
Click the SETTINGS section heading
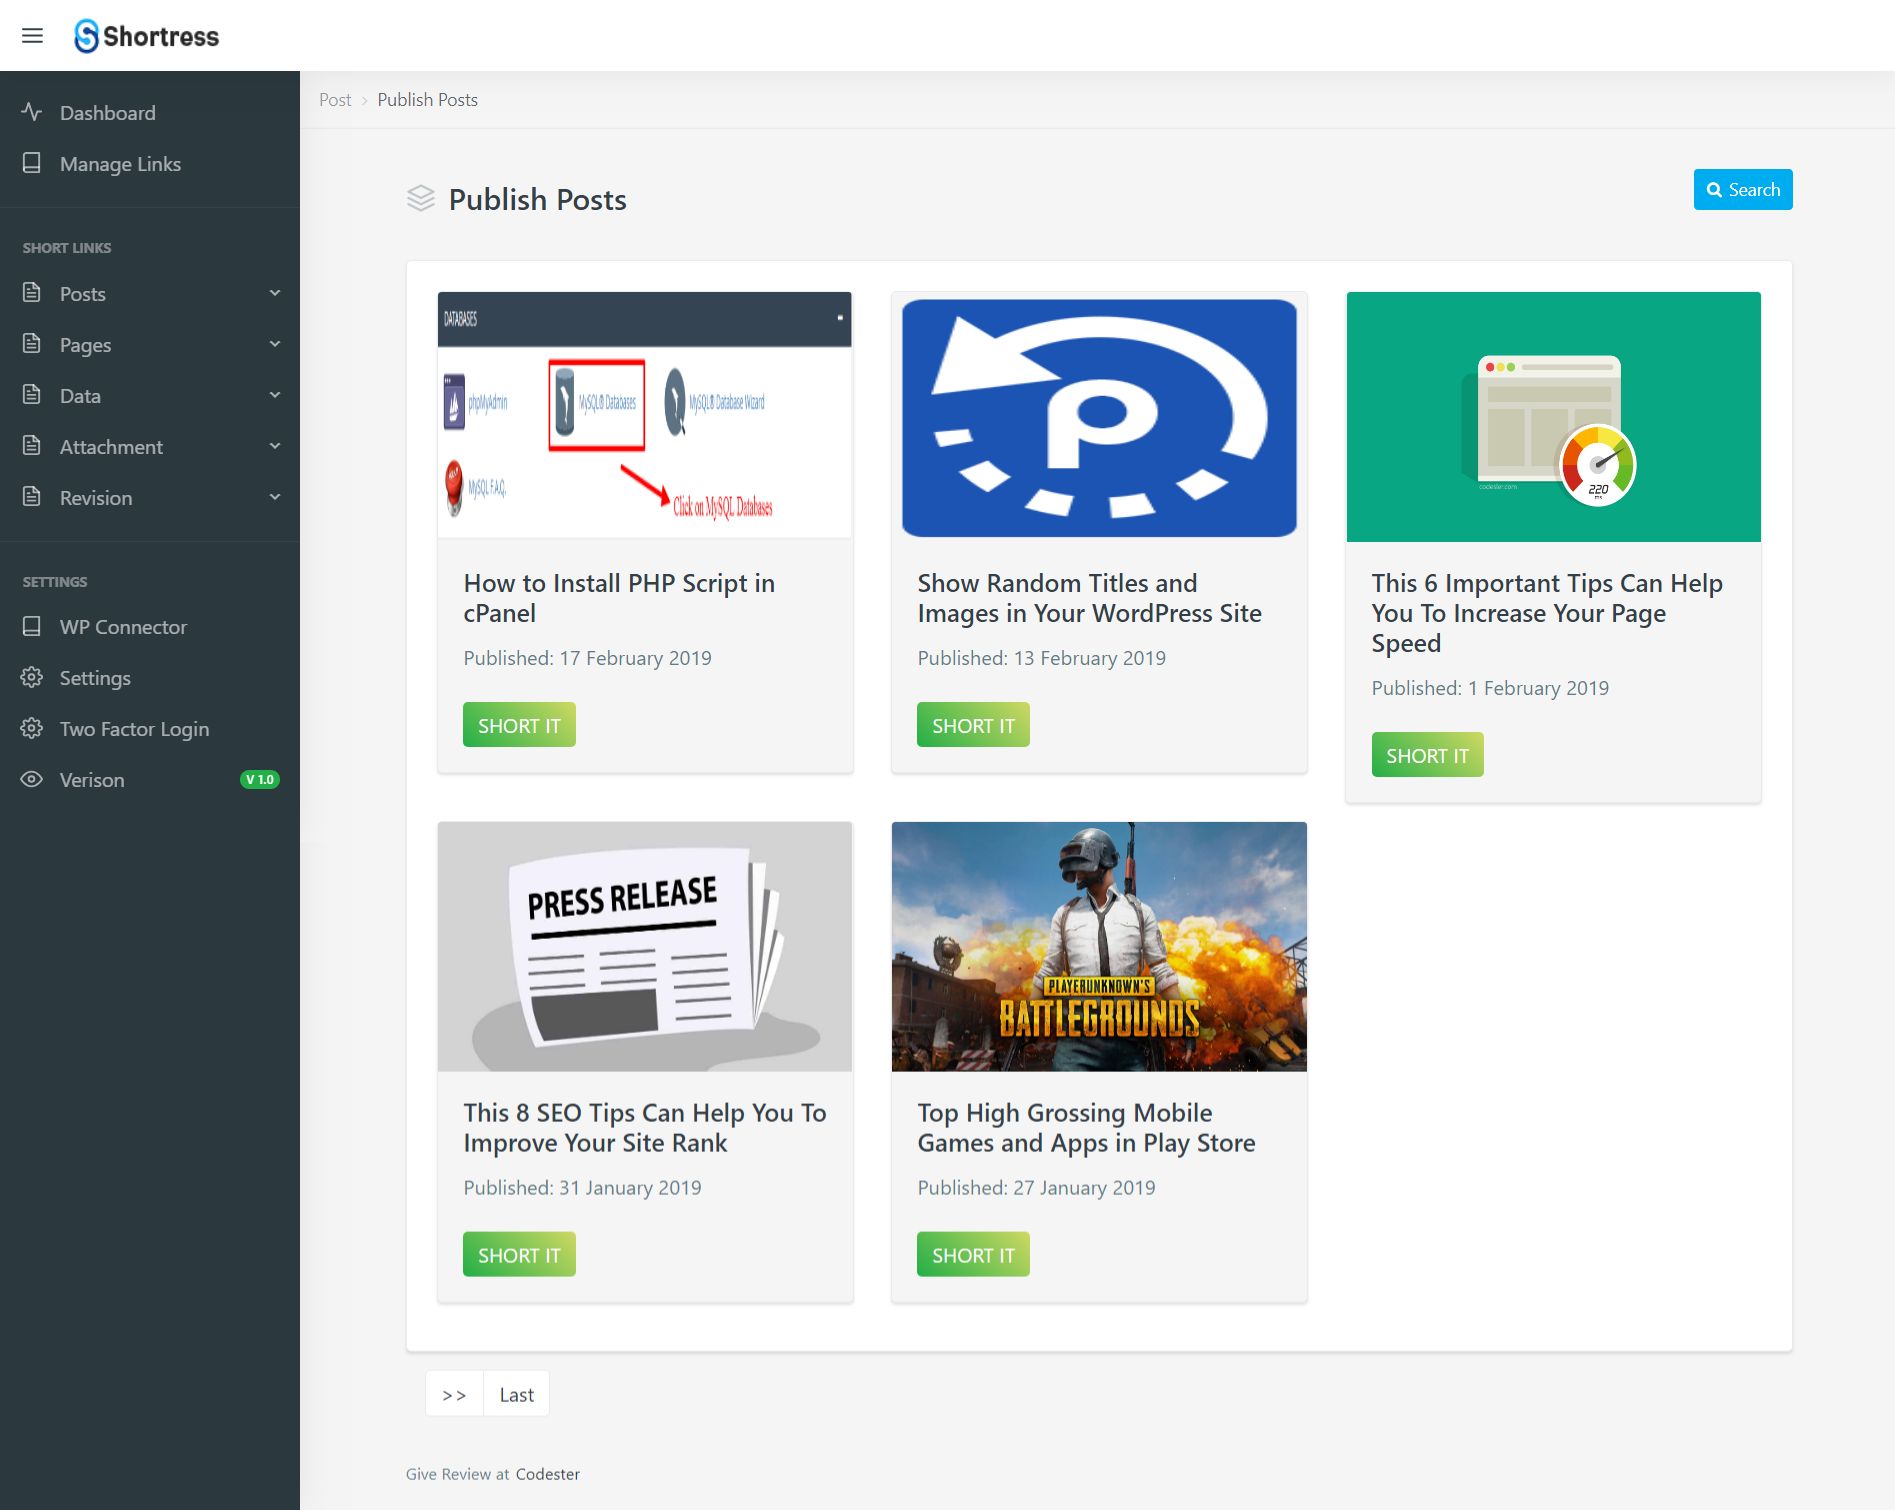55,582
